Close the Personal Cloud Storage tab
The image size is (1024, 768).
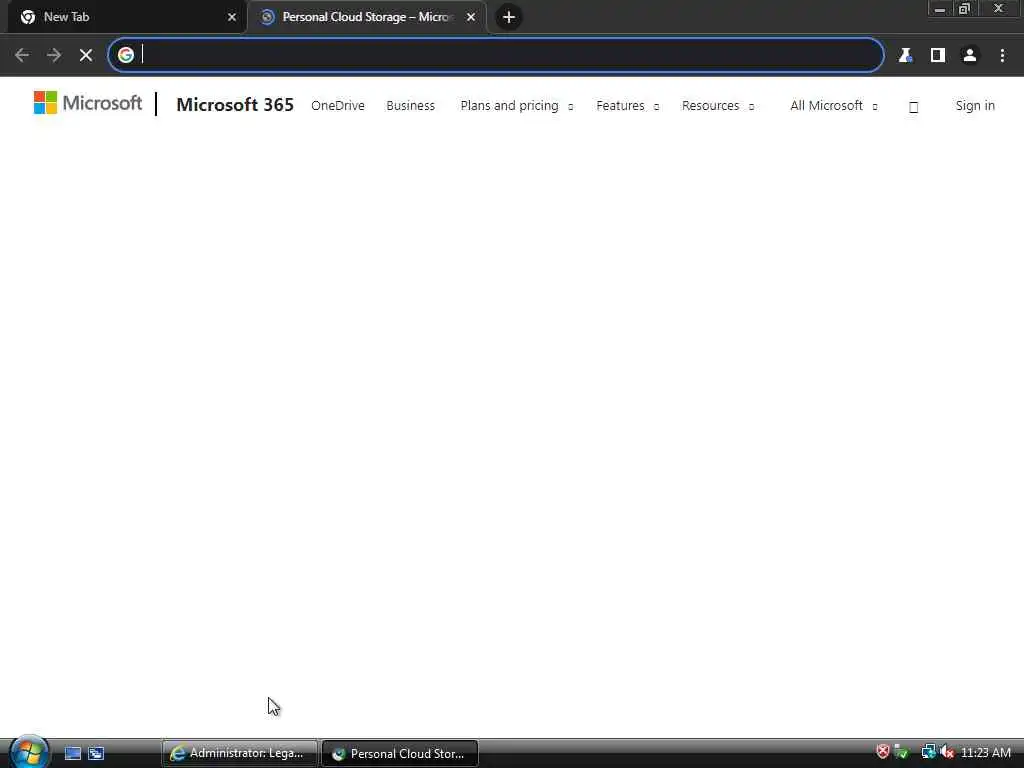click(471, 17)
